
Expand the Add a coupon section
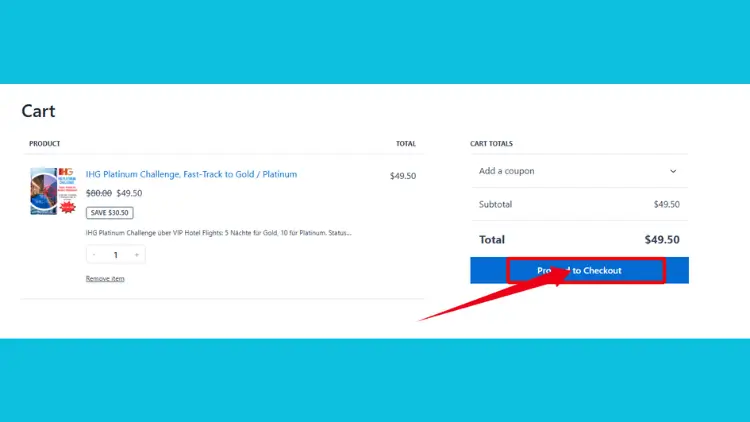(579, 171)
